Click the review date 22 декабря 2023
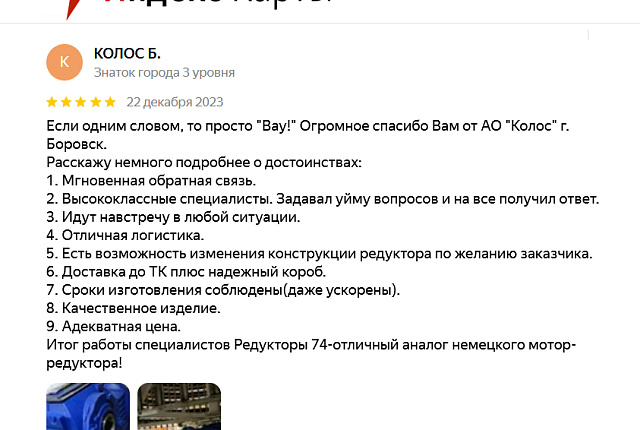The height and width of the screenshot is (430, 640). (175, 102)
